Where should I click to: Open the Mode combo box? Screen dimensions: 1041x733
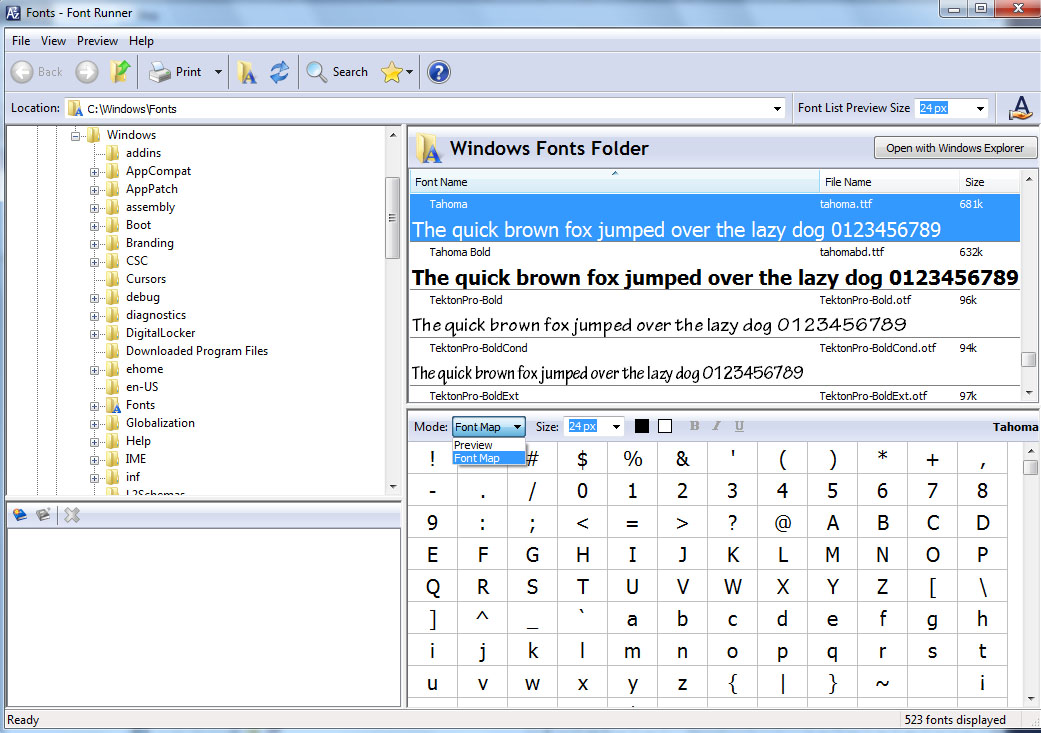pos(489,426)
